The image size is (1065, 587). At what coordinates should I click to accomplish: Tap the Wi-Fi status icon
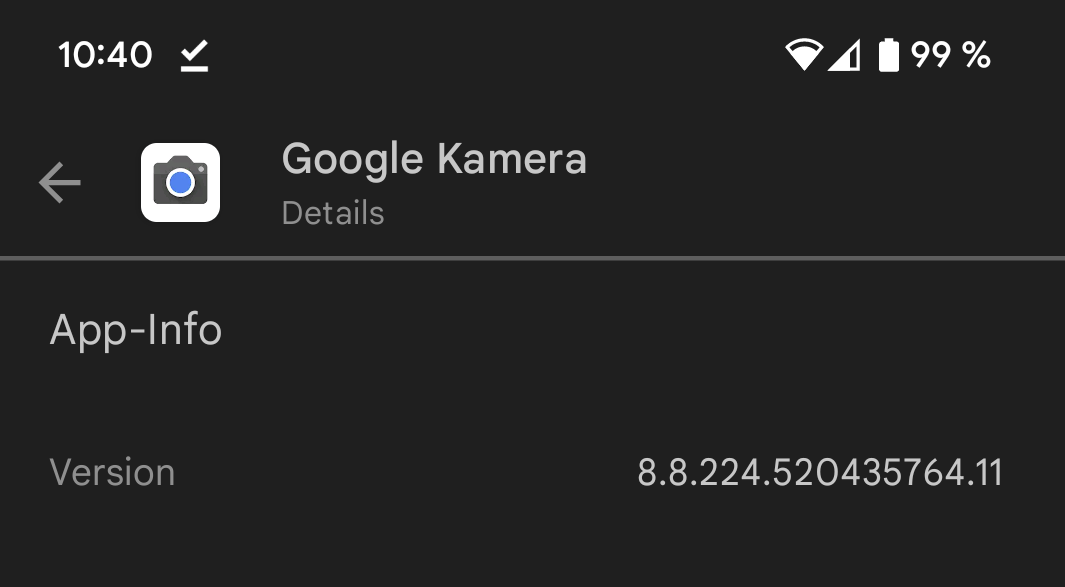[x=802, y=55]
